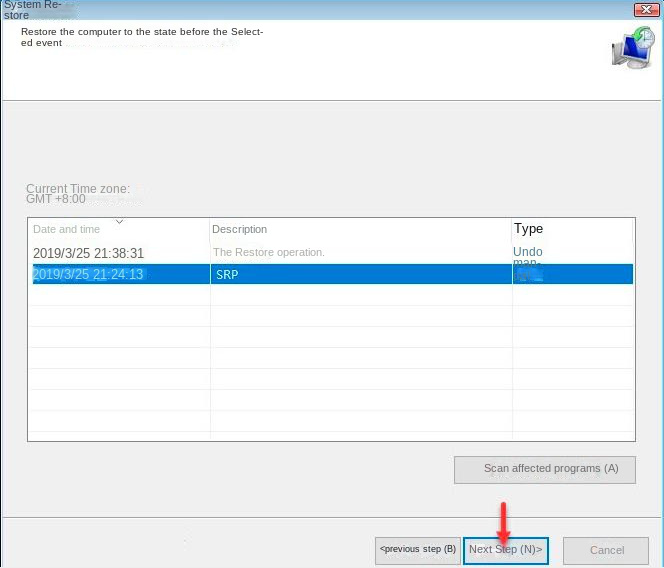Viewport: 664px width, 568px height.
Task: Click the System Restore title bar
Action: [x=300, y=8]
